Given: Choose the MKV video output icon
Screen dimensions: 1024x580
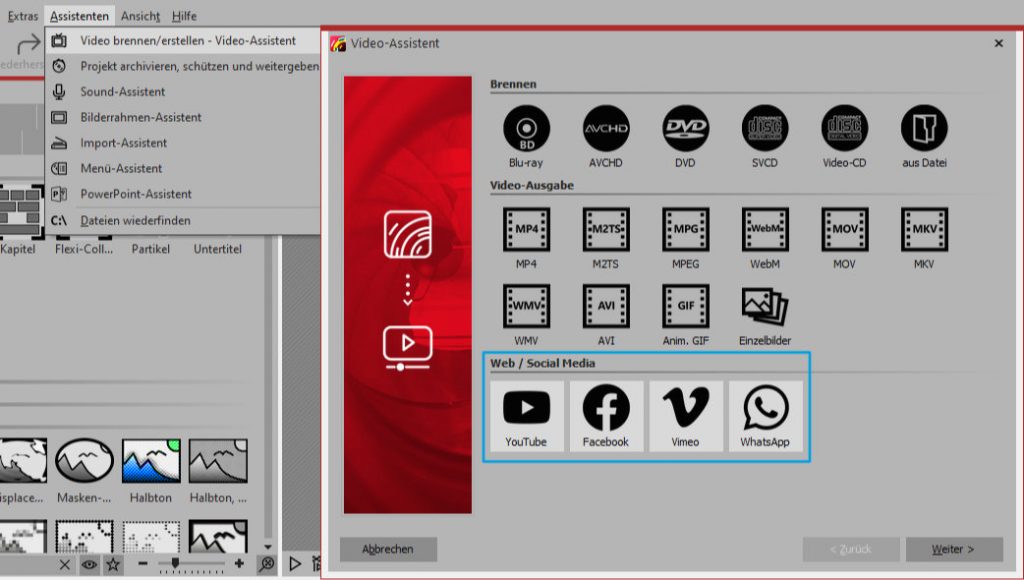Looking at the screenshot, I should (924, 230).
